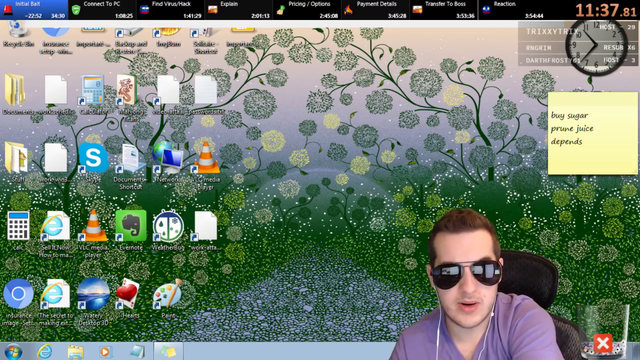Screen dimensions: 640x360
Task: Click the notepad-style taskbar icon
Action: point(137,351)
